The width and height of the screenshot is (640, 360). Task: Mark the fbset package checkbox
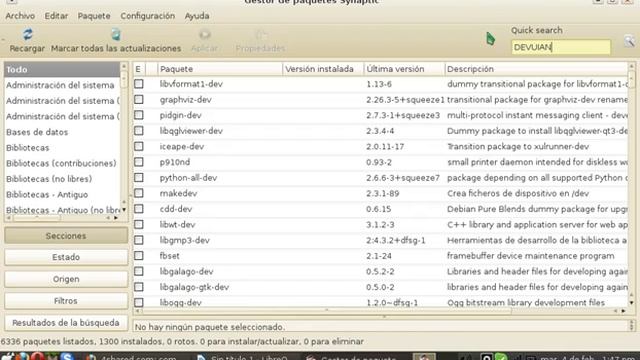pos(139,256)
